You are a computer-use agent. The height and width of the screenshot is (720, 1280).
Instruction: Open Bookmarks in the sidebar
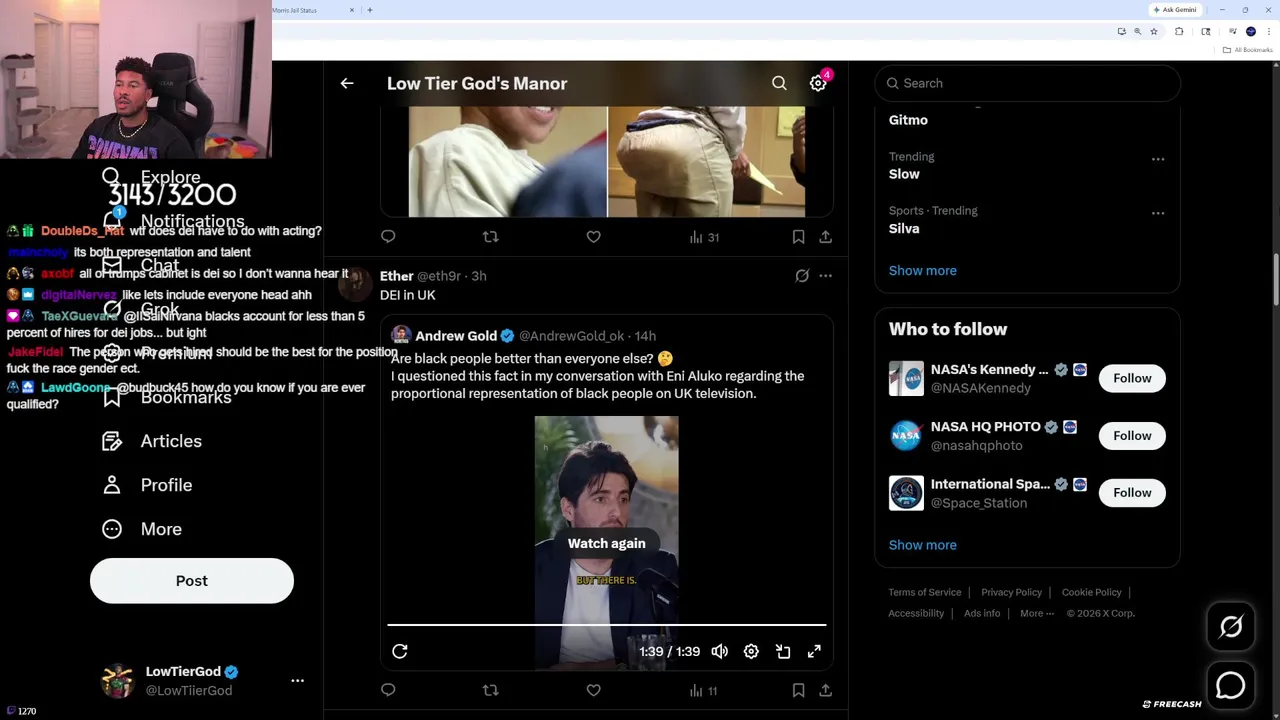[x=166, y=397]
